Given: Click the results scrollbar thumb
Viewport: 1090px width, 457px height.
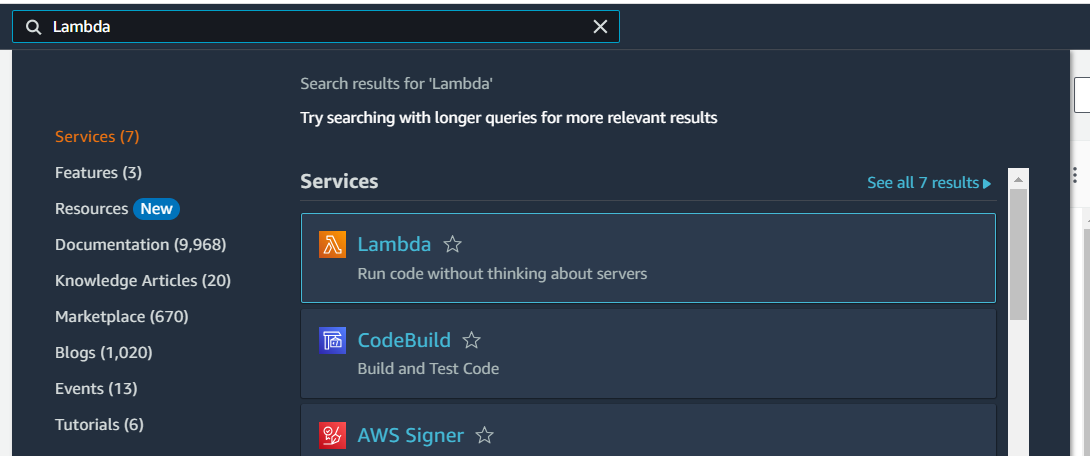Looking at the screenshot, I should [1018, 255].
